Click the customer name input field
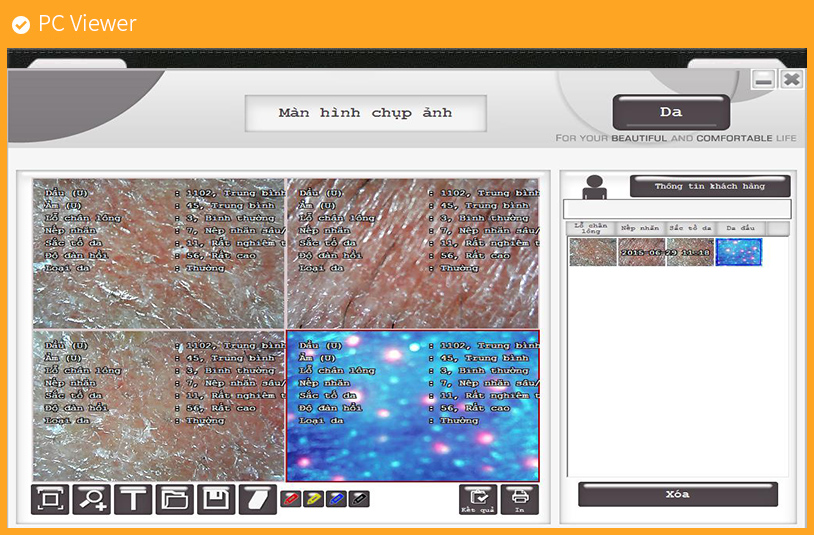The image size is (814, 535). (677, 209)
